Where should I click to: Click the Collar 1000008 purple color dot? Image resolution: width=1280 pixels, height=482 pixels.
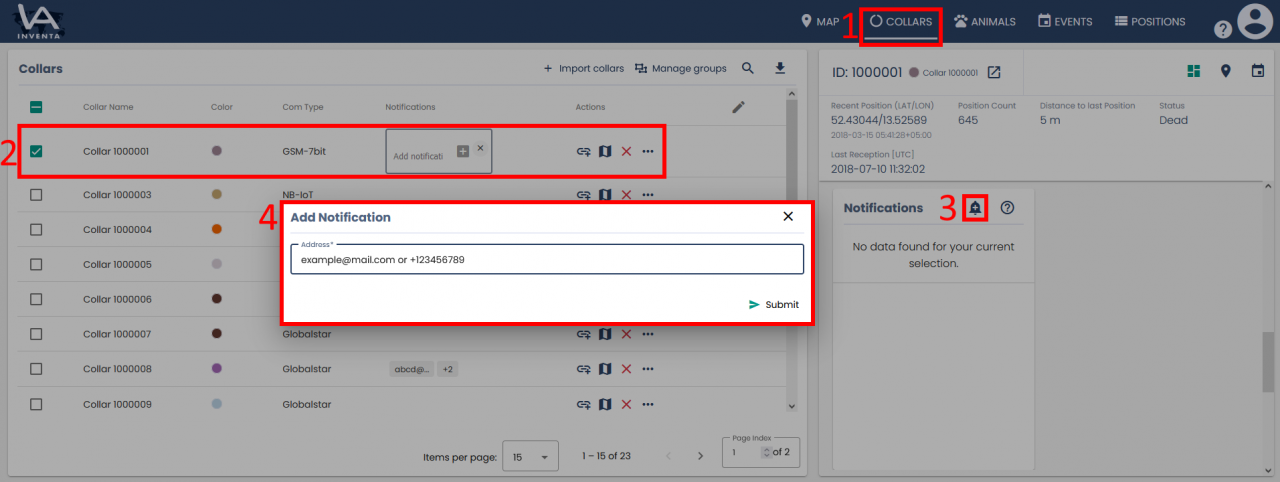[x=216, y=369]
